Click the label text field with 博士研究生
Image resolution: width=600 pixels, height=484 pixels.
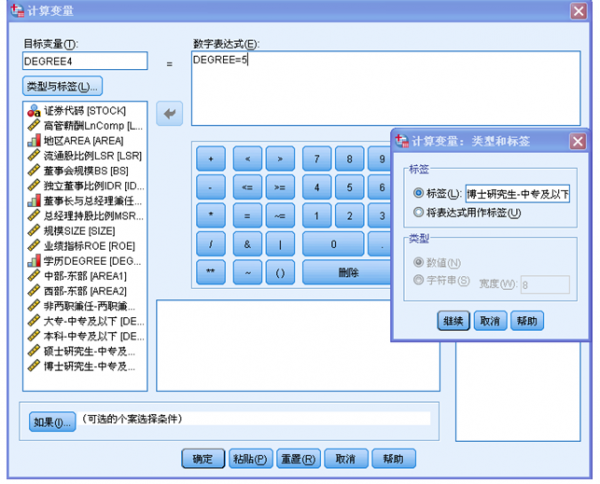(518, 194)
